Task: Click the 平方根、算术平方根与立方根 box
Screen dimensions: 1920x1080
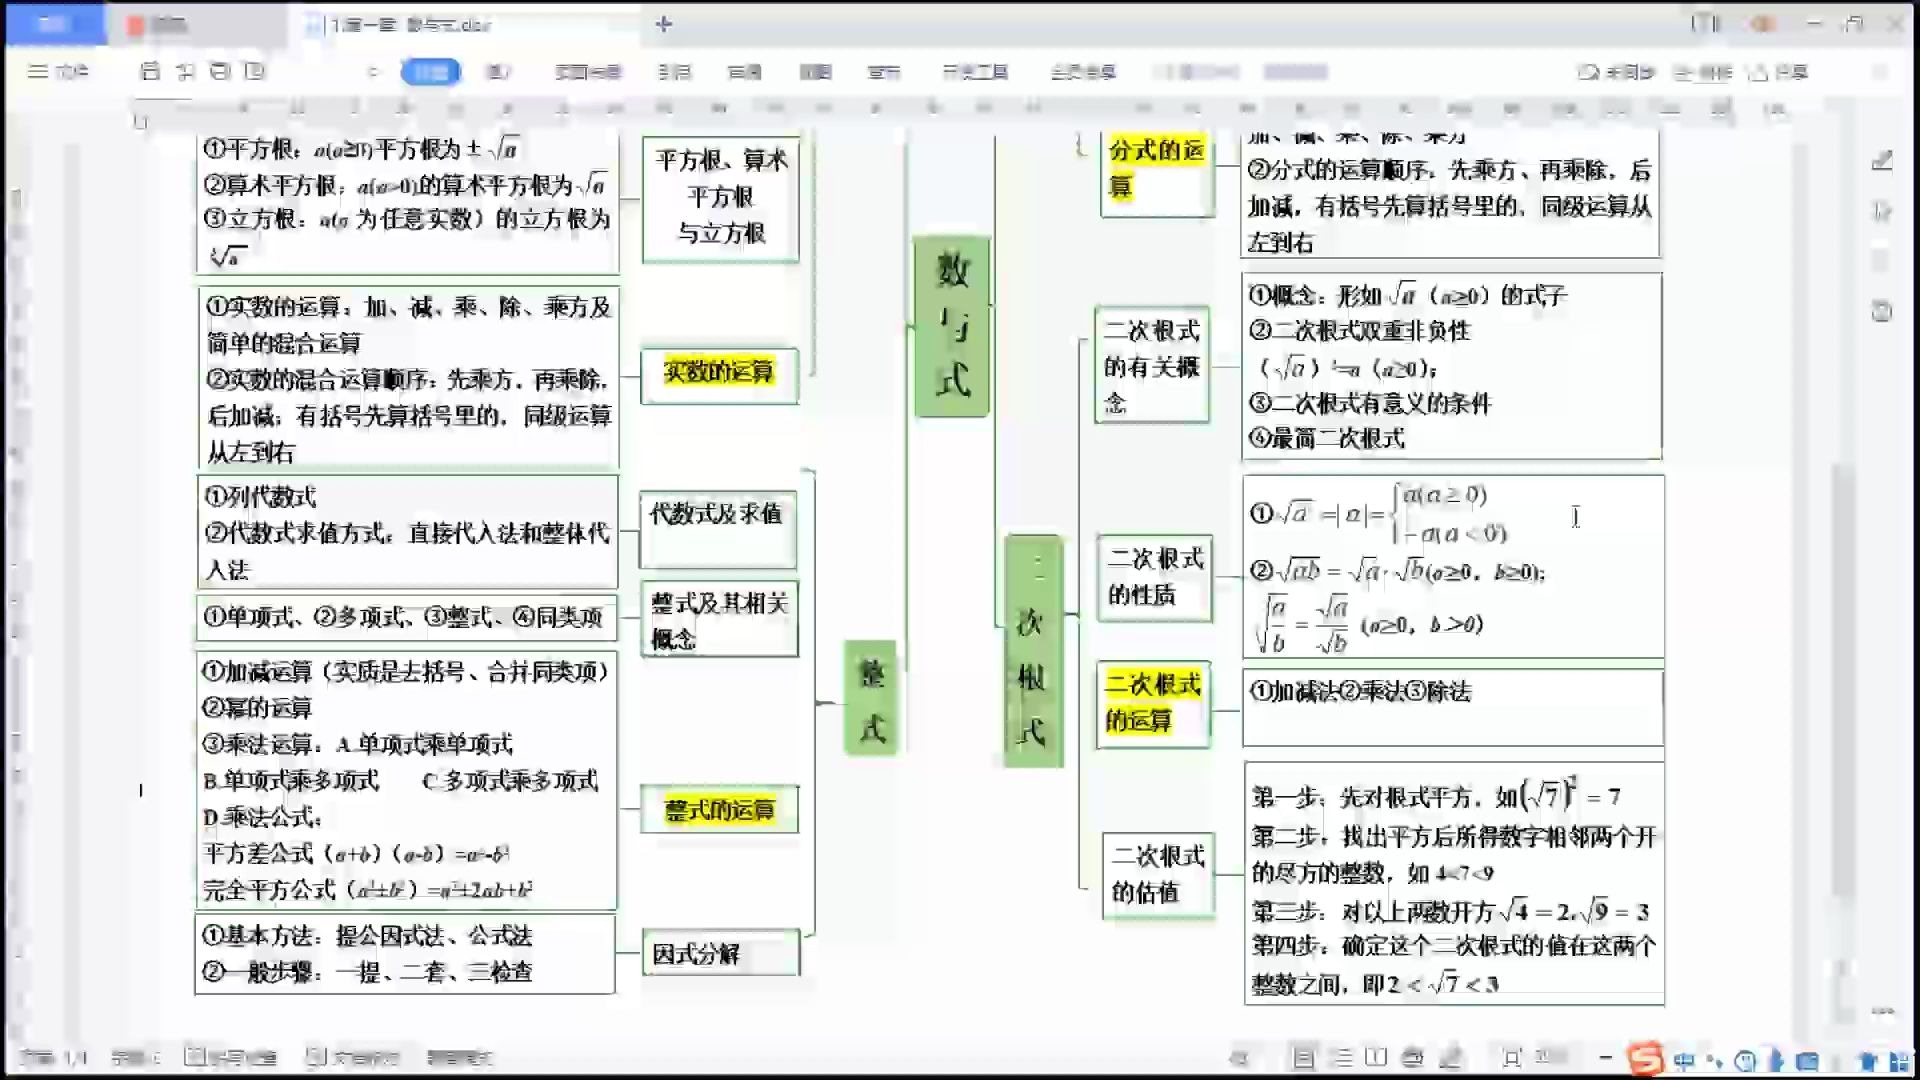Action: (x=721, y=198)
